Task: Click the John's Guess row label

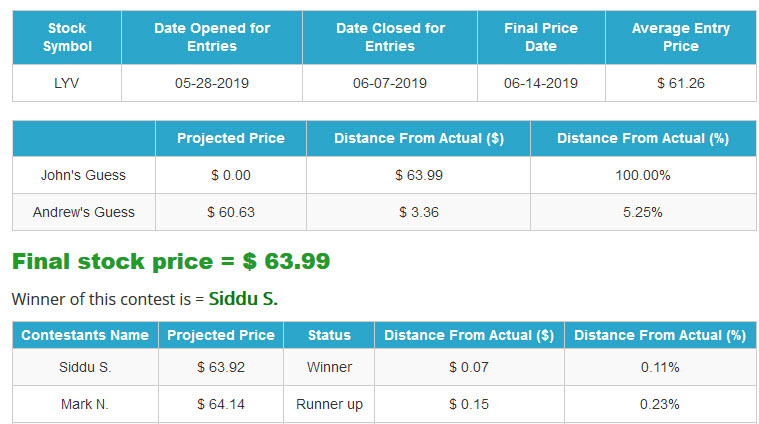Action: pos(84,175)
